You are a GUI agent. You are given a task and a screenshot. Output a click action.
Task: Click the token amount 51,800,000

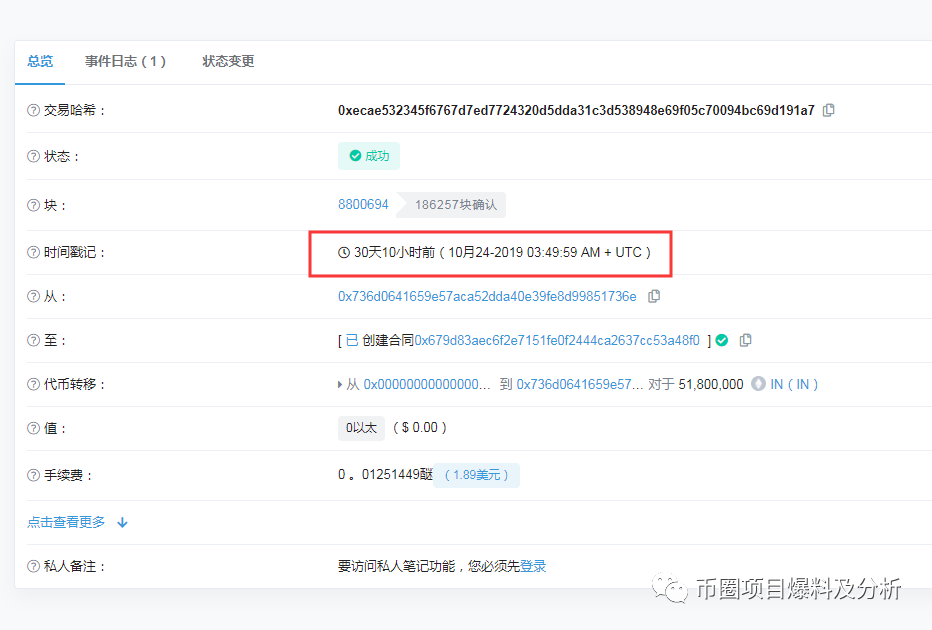tap(711, 384)
